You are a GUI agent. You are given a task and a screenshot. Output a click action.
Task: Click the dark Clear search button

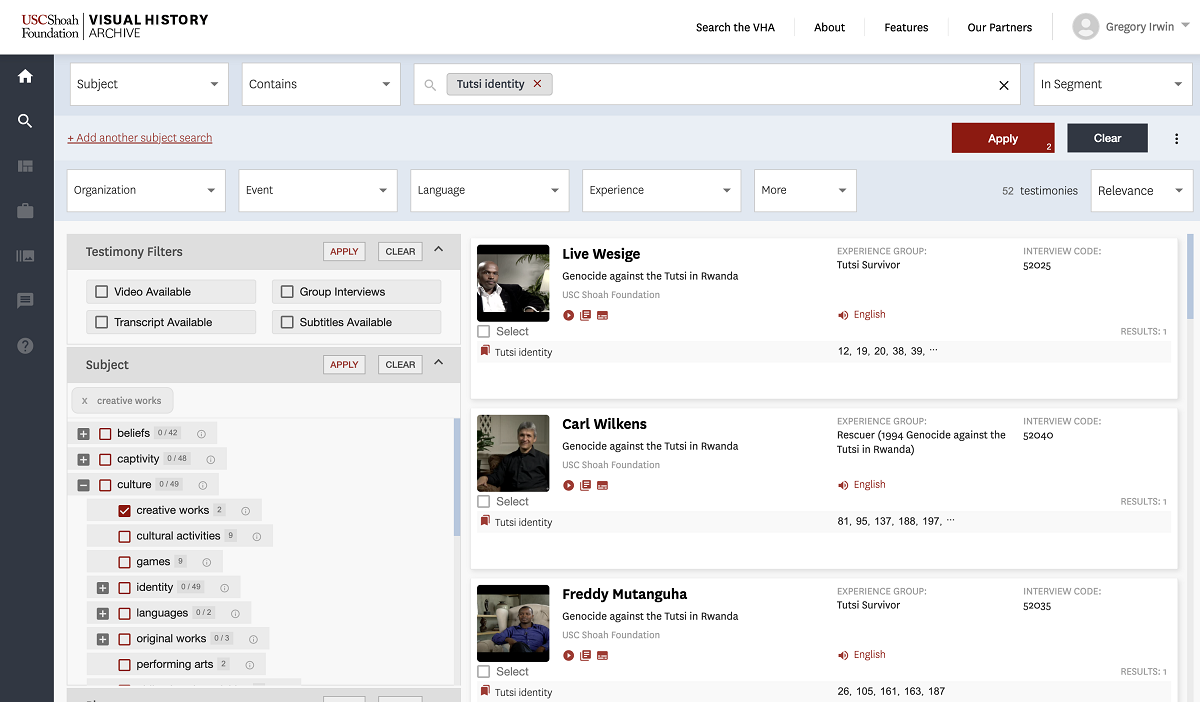[1107, 139]
